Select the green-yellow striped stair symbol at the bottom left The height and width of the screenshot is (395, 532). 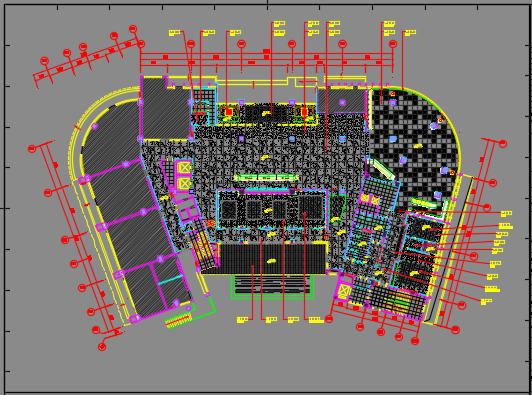coord(179,320)
